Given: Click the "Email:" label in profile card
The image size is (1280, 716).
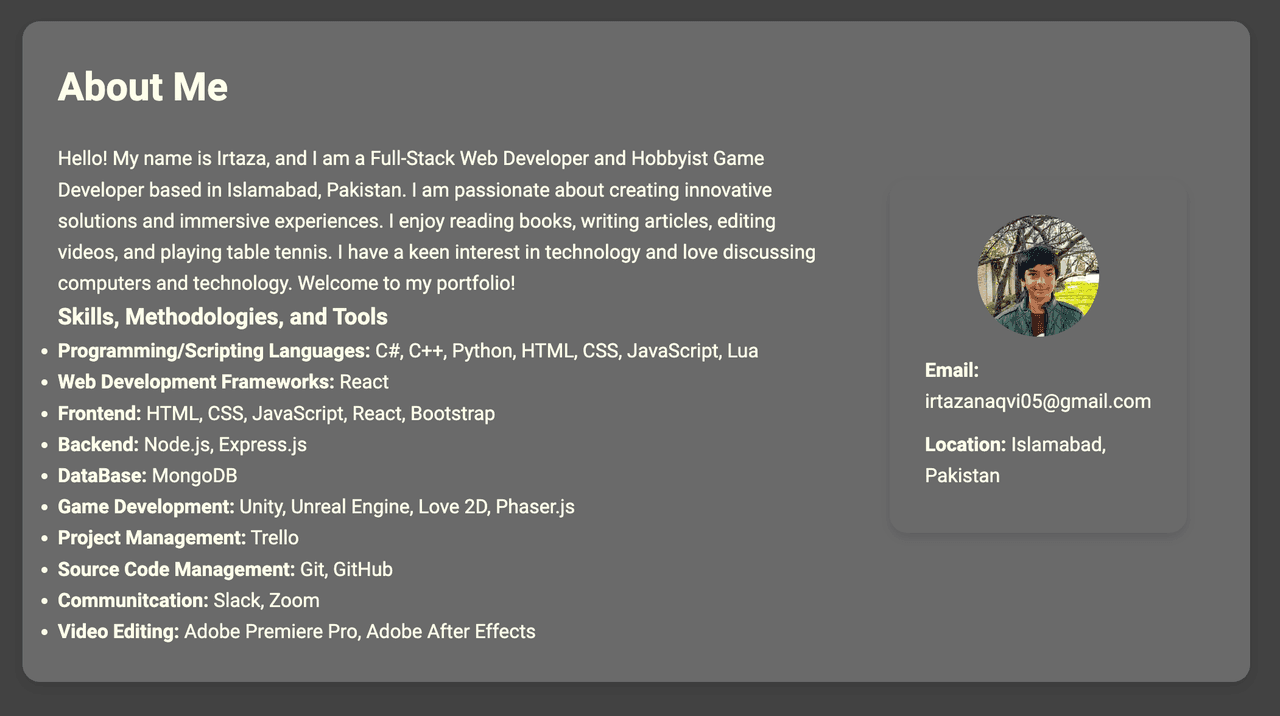Looking at the screenshot, I should (951, 370).
